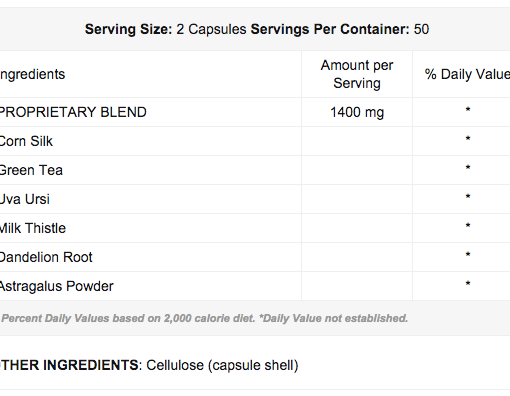Click the 1400 mg amount cell
The width and height of the screenshot is (510, 396).
357,112
